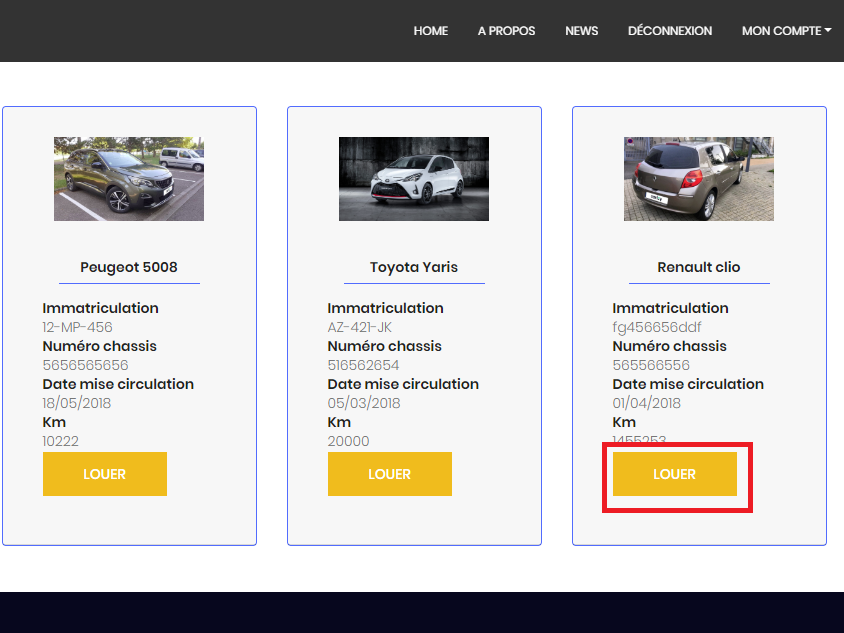Click Immatriculation label on Toyota Yaris card
This screenshot has width=844, height=633.
point(385,308)
